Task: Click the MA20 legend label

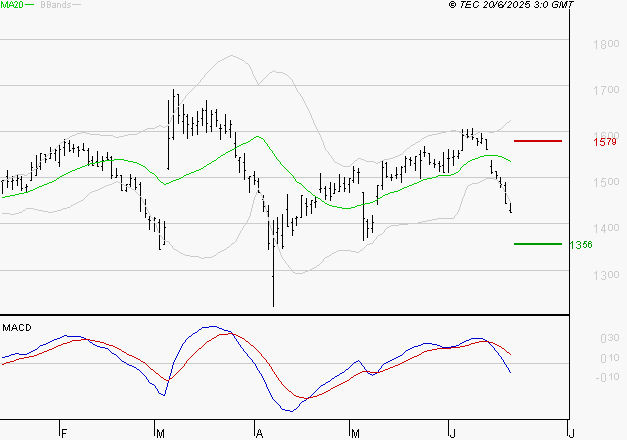Action: point(12,5)
